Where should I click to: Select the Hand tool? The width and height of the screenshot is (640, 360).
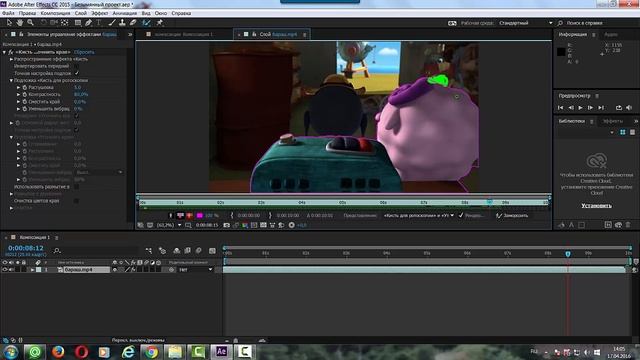[x=20, y=23]
